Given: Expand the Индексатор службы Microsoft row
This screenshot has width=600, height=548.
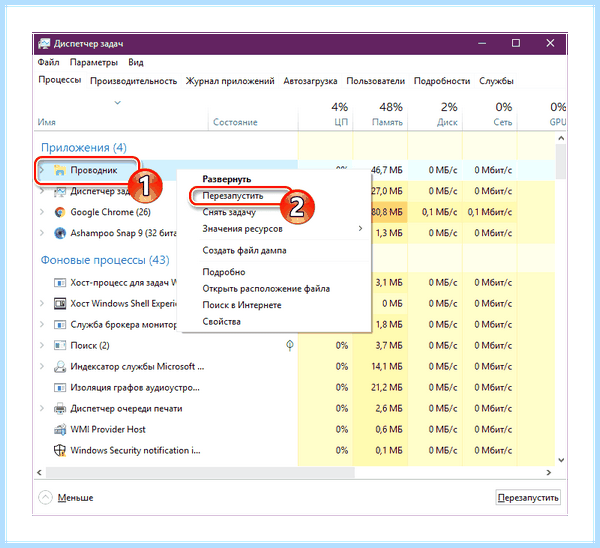Looking at the screenshot, I should tap(42, 367).
